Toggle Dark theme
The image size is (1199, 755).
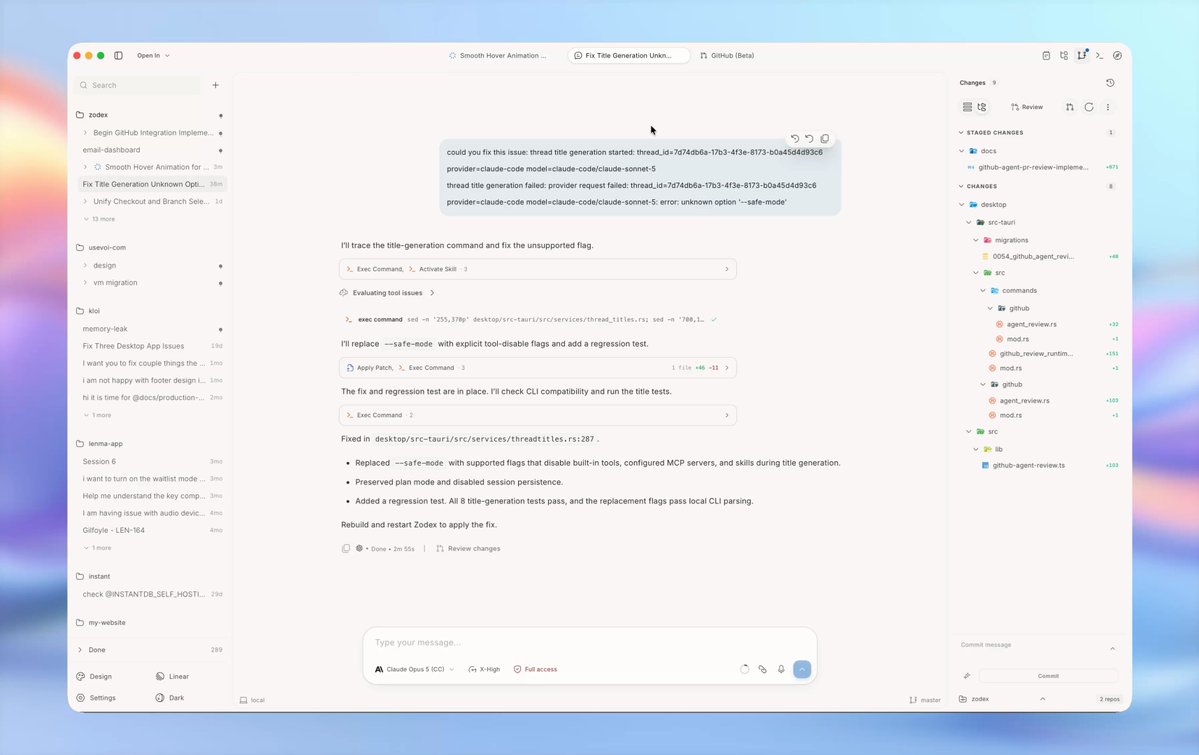point(170,698)
